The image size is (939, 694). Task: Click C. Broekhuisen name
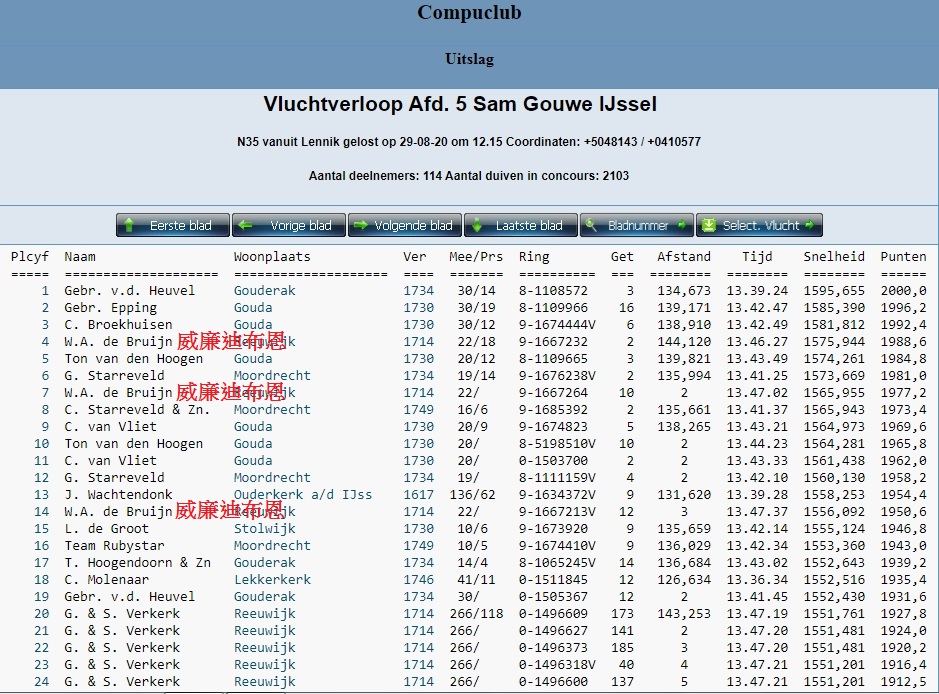118,325
